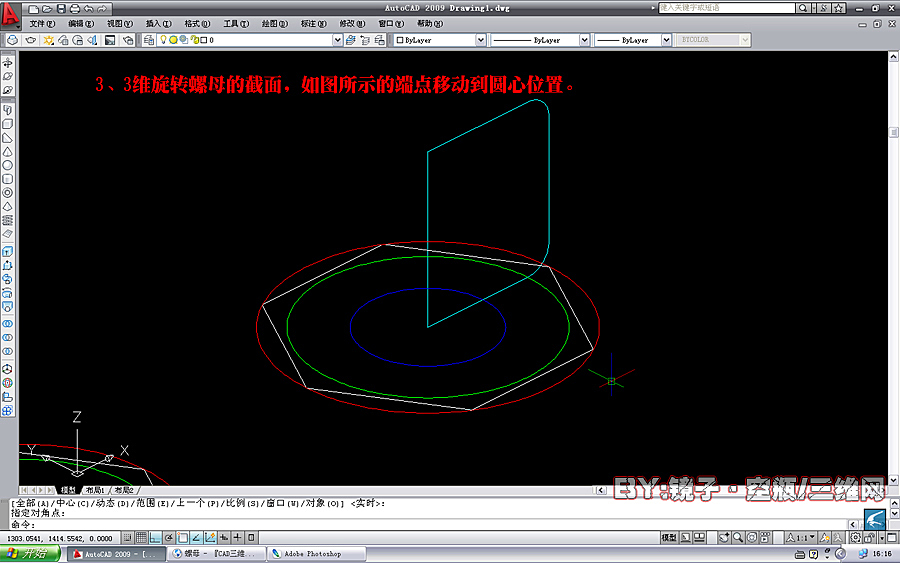Viewport: 900px width, 563px height.
Task: Toggle Snap mode in status bar
Action: click(x=127, y=538)
